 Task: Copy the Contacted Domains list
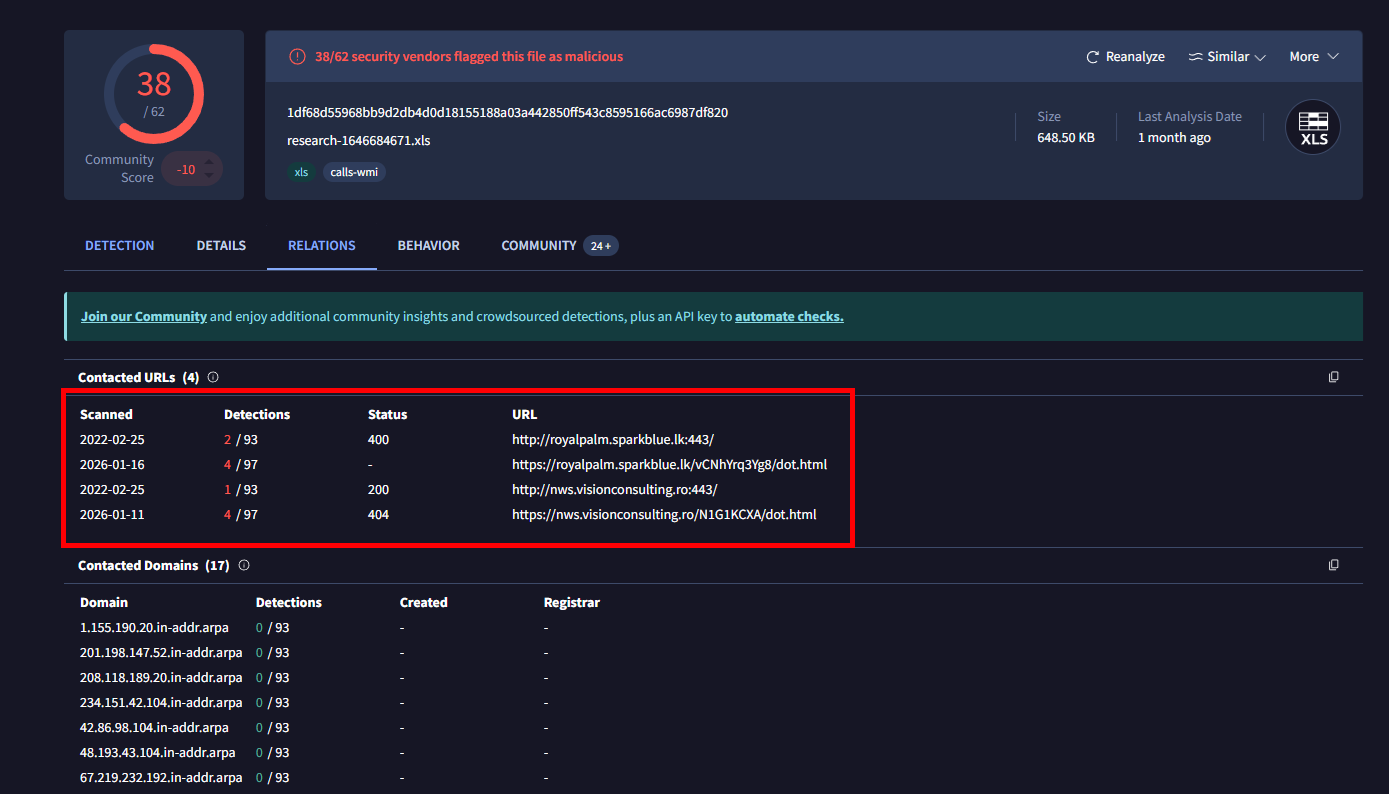[x=1333, y=565]
